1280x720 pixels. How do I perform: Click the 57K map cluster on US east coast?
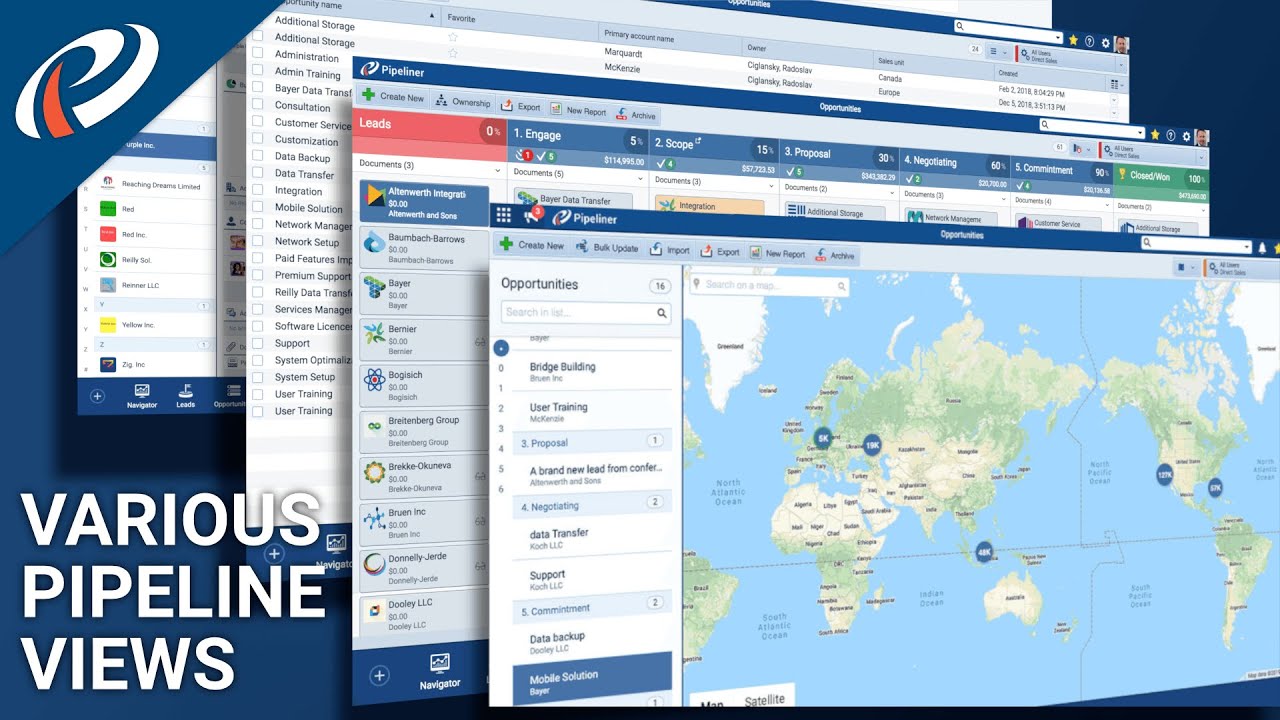click(x=1215, y=487)
